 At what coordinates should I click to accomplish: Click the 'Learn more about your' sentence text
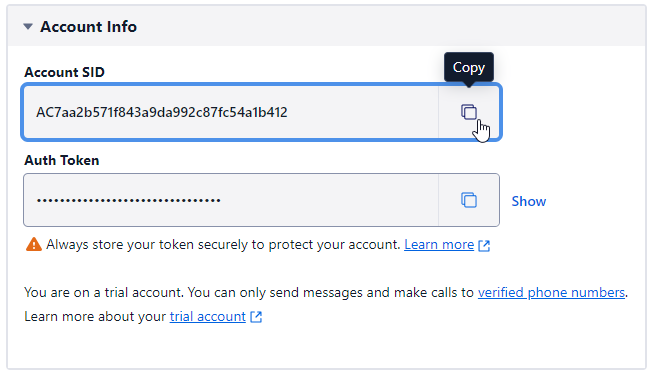95,316
